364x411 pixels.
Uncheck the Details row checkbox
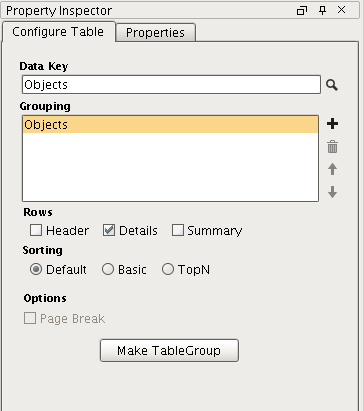coord(109,230)
